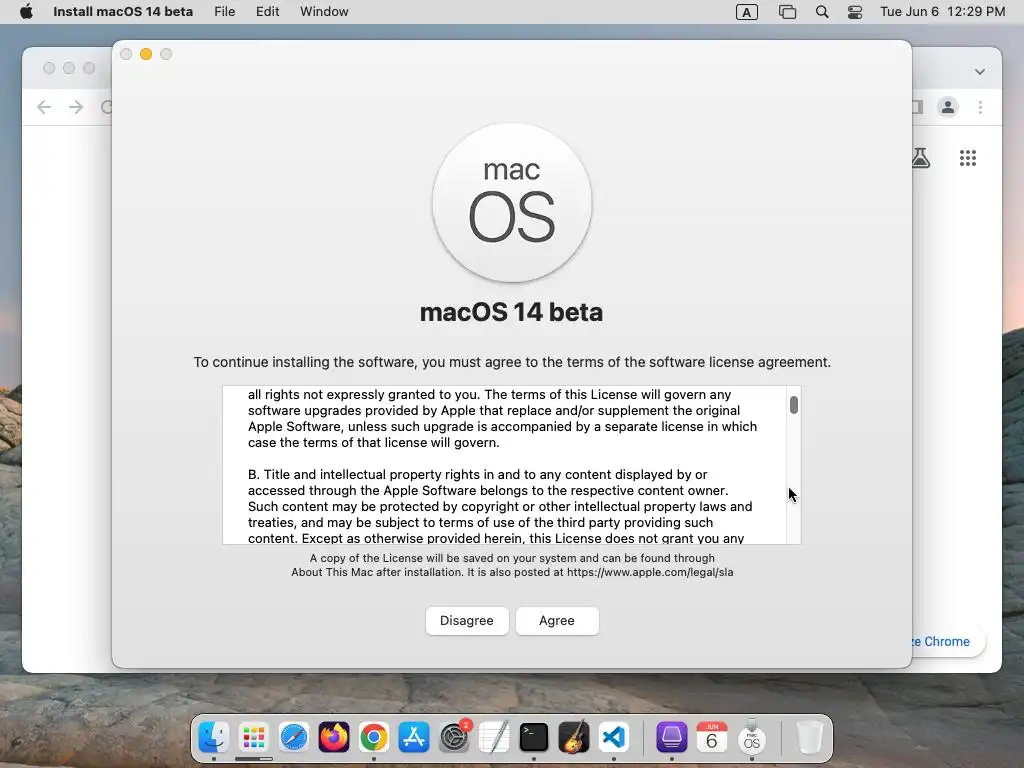The height and width of the screenshot is (768, 1024).
Task: Open Control Center in the menu bar
Action: click(855, 12)
